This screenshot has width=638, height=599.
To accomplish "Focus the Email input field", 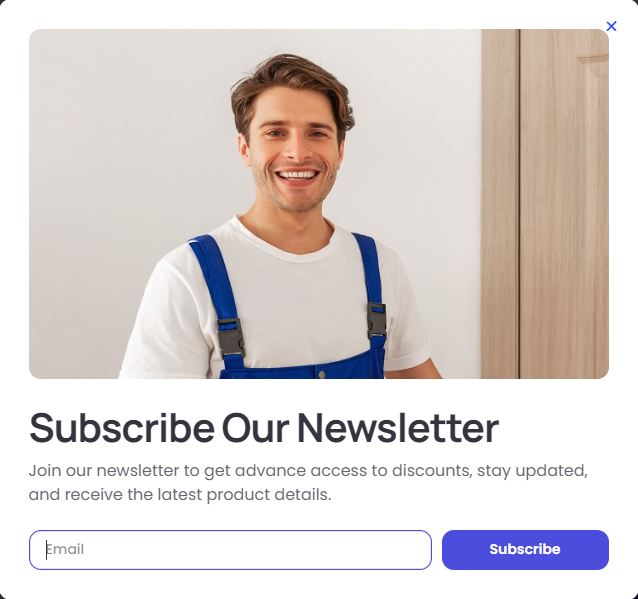I will [x=230, y=550].
